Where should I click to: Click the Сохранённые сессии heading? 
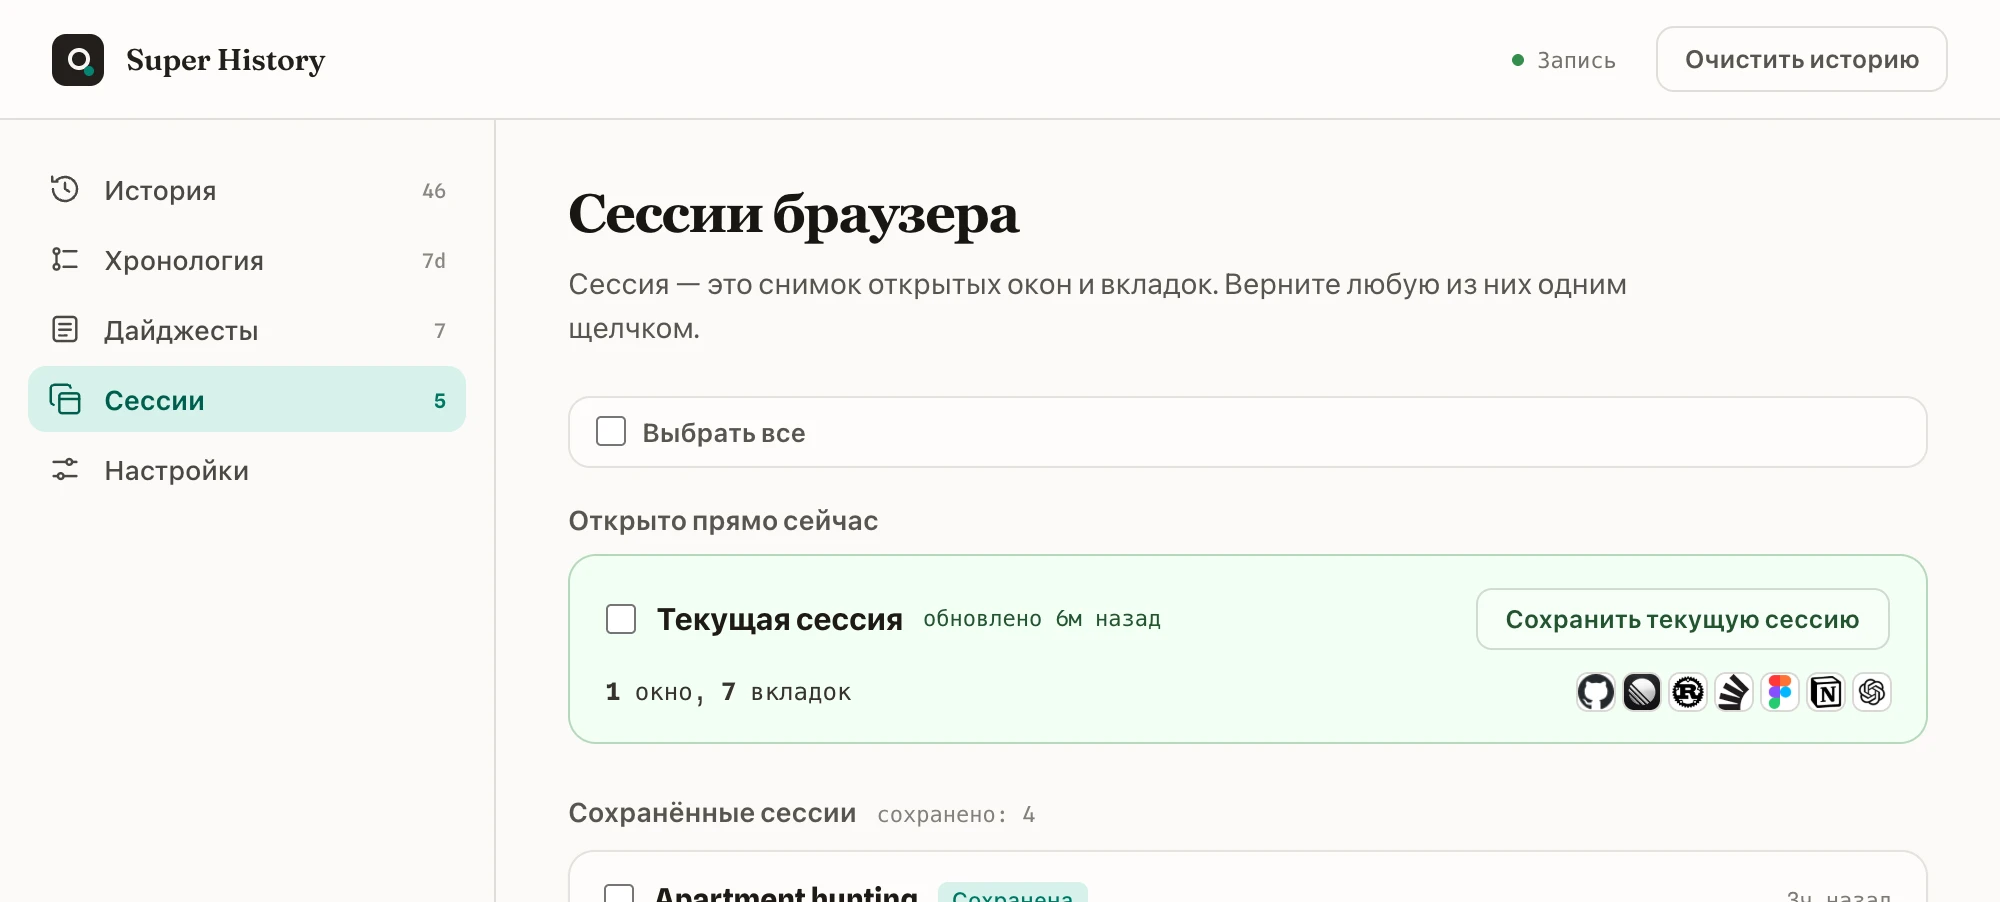point(712,813)
